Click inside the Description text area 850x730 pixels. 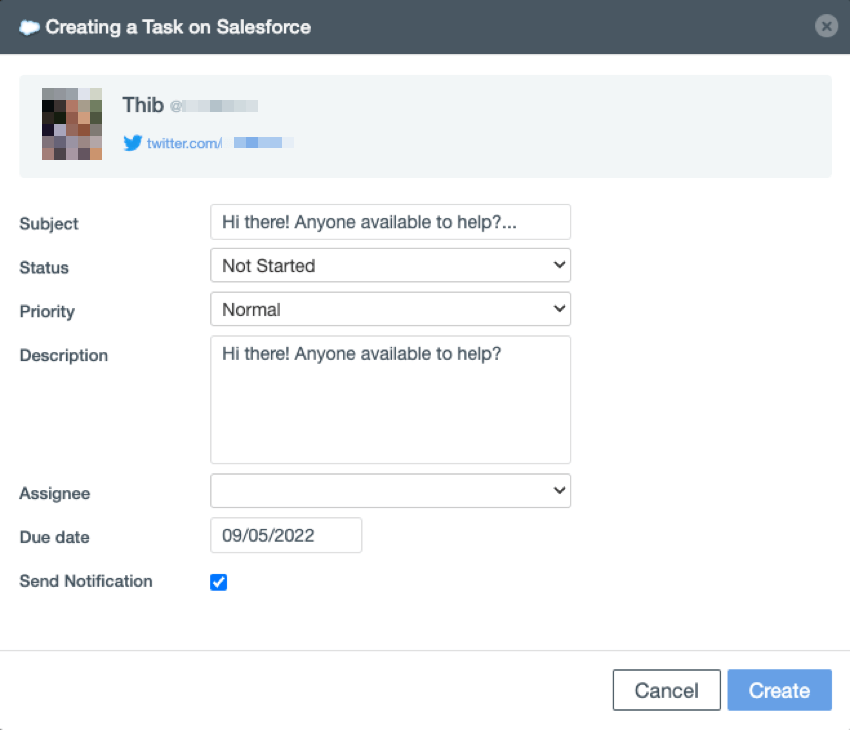390,400
